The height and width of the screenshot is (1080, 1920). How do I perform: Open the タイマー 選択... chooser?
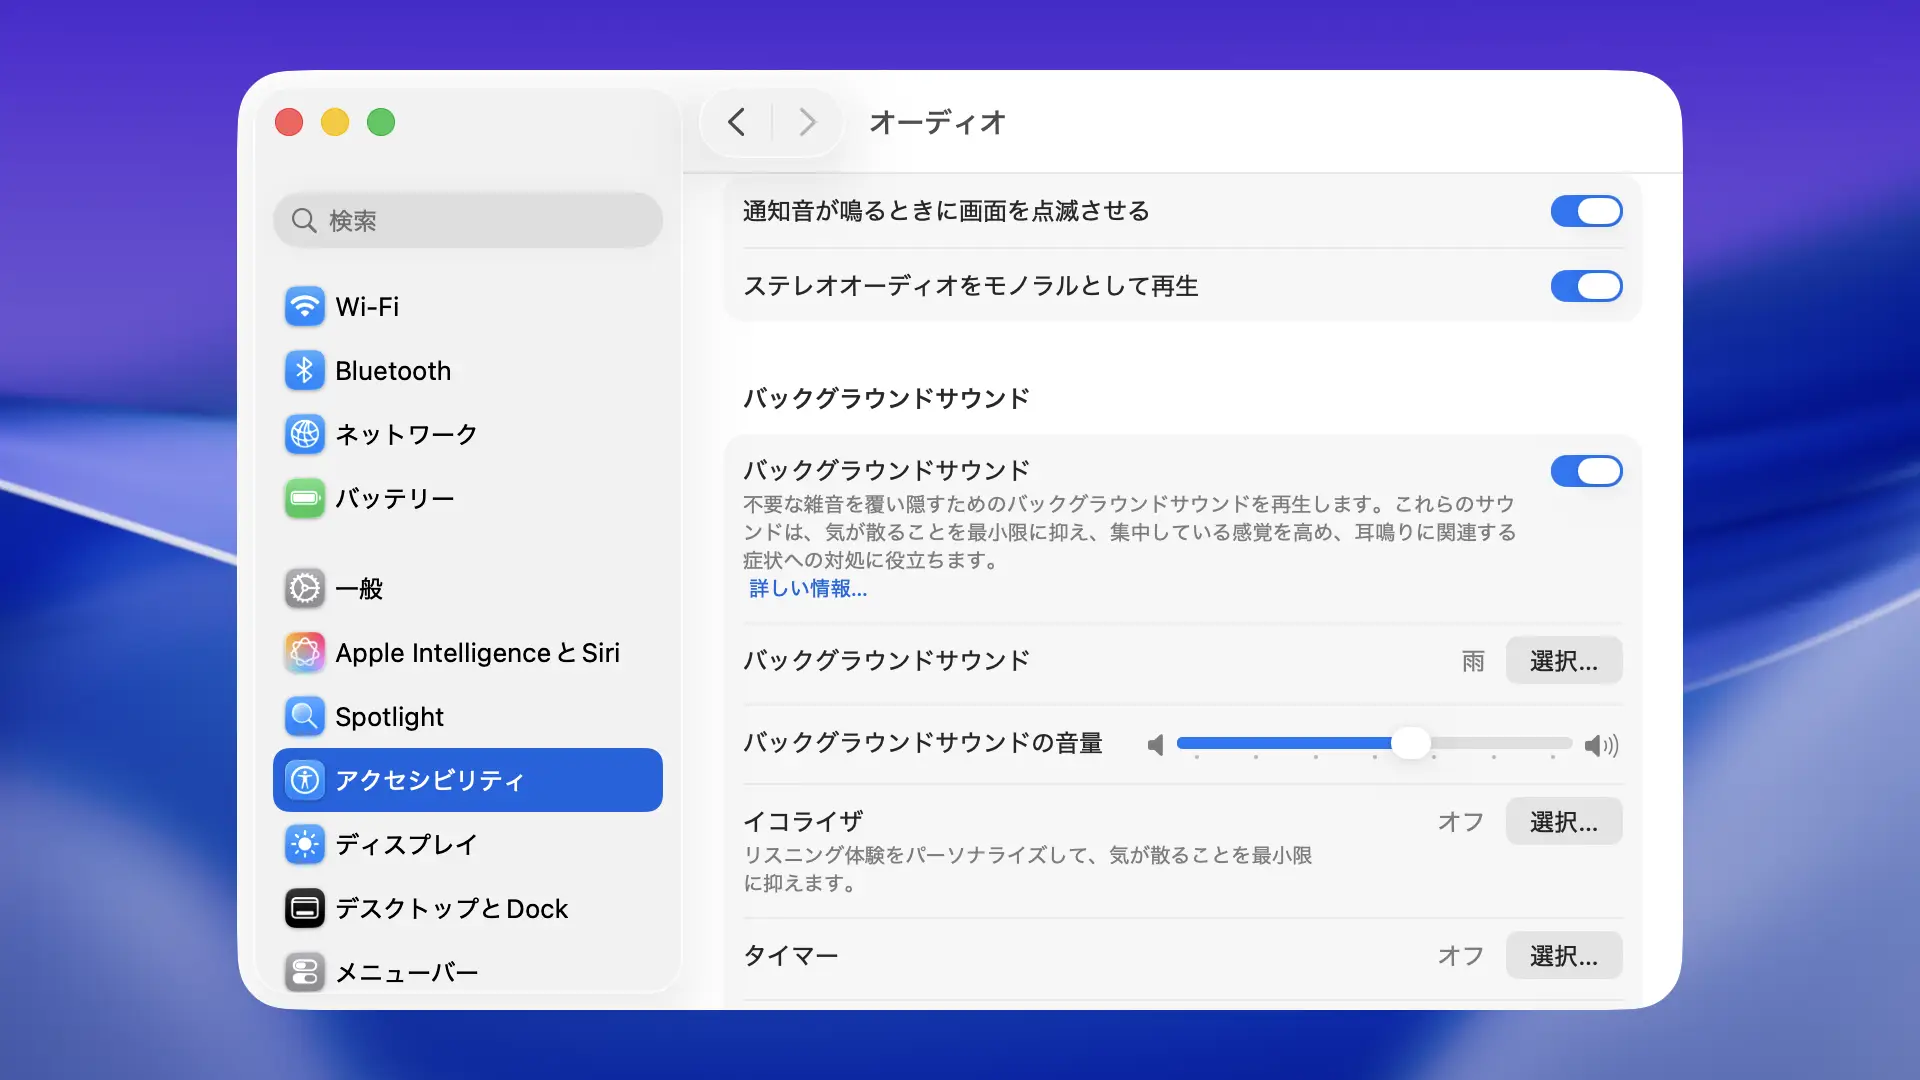pyautogui.click(x=1563, y=956)
